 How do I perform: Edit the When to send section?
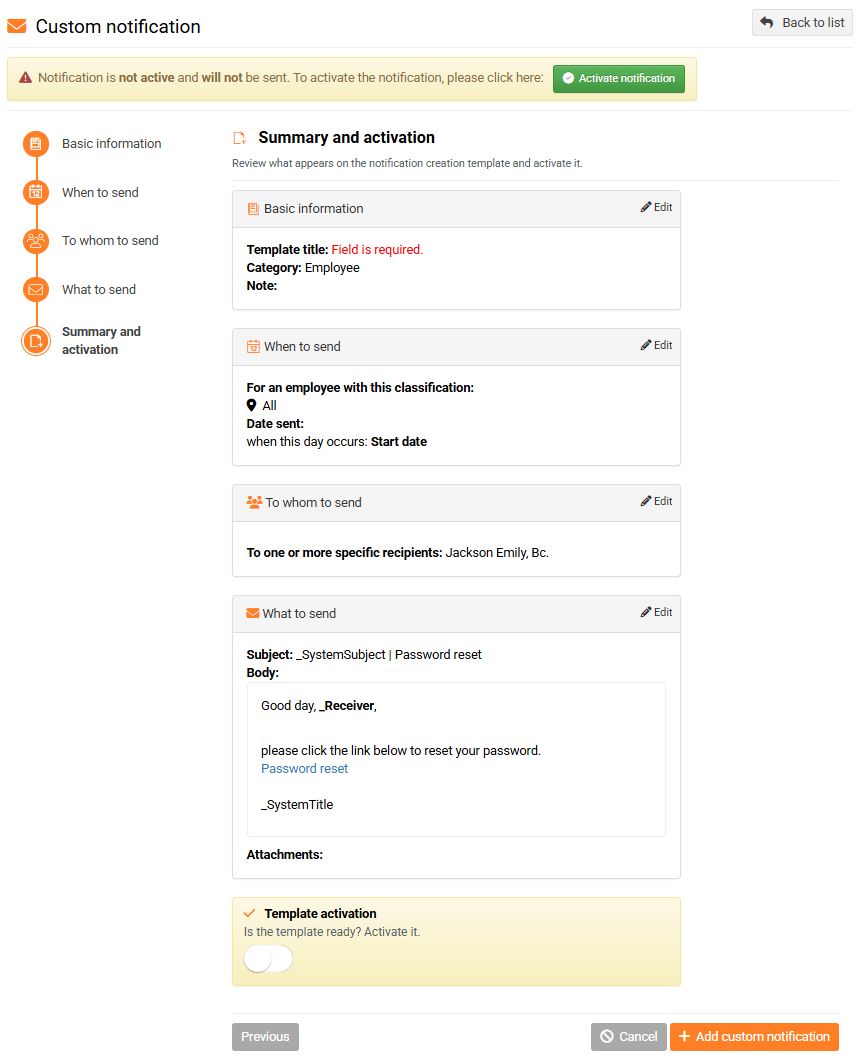657,346
